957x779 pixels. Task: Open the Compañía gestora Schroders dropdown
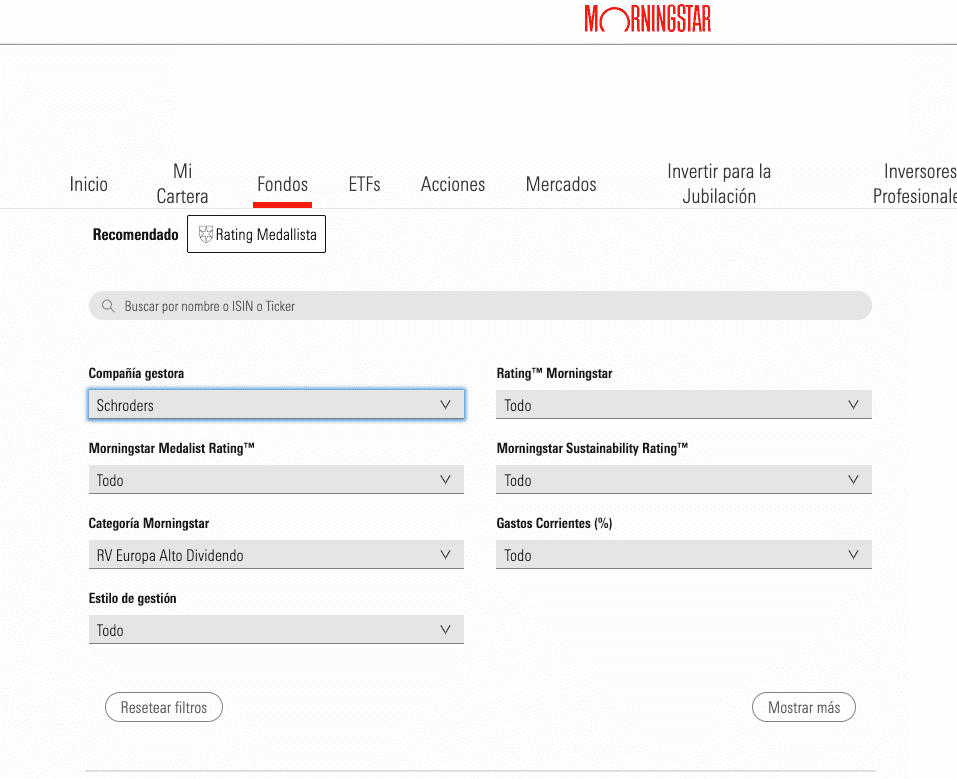(x=276, y=404)
